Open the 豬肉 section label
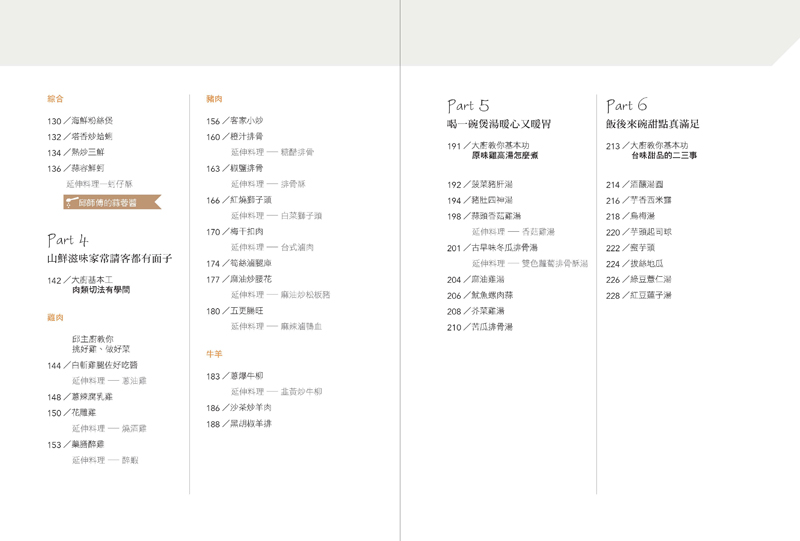The image size is (800, 541). click(x=214, y=99)
